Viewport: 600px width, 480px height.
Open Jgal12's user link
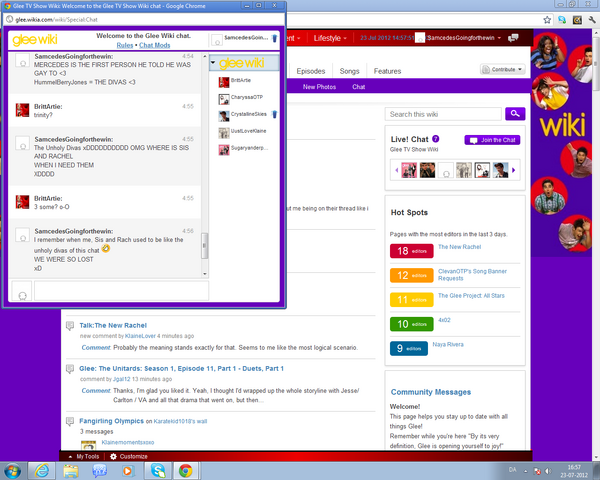121,379
